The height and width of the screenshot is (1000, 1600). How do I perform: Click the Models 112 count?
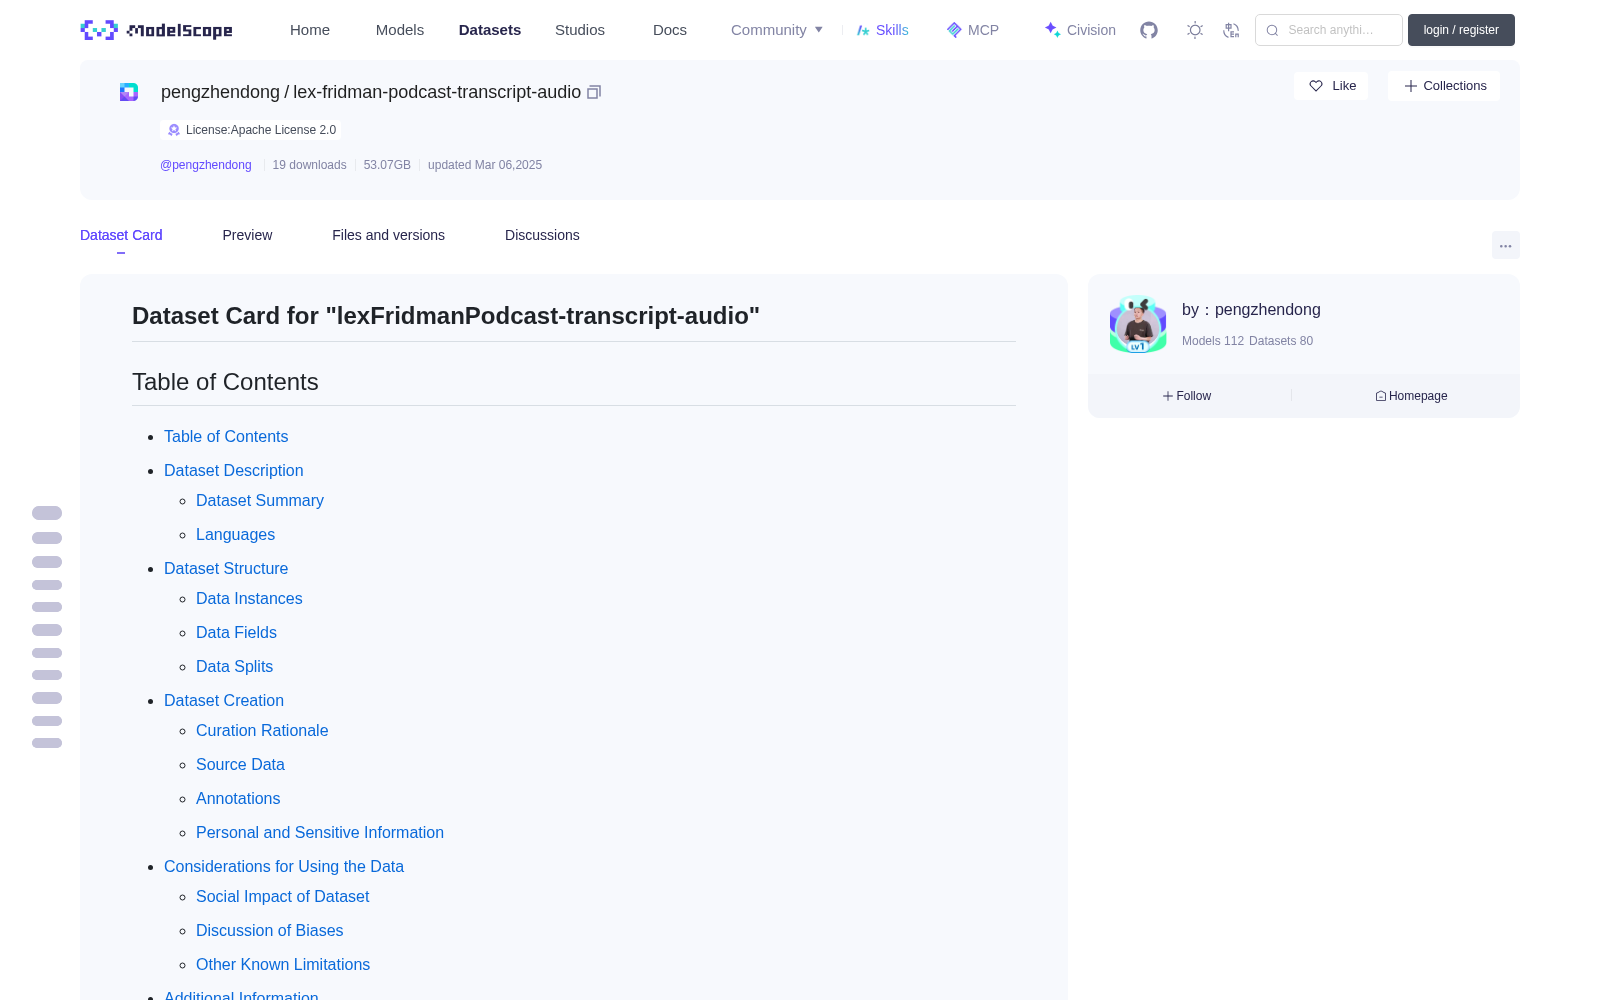[1213, 341]
